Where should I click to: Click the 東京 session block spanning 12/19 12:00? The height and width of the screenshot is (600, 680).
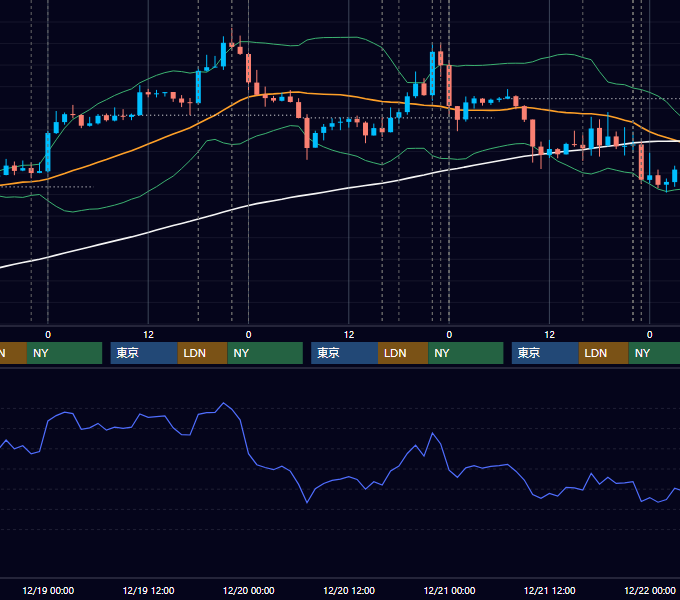pyautogui.click(x=144, y=353)
